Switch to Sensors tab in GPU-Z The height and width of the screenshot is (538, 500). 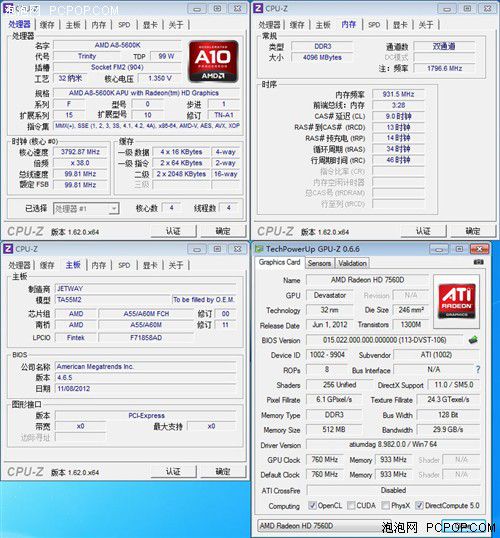[x=319, y=263]
